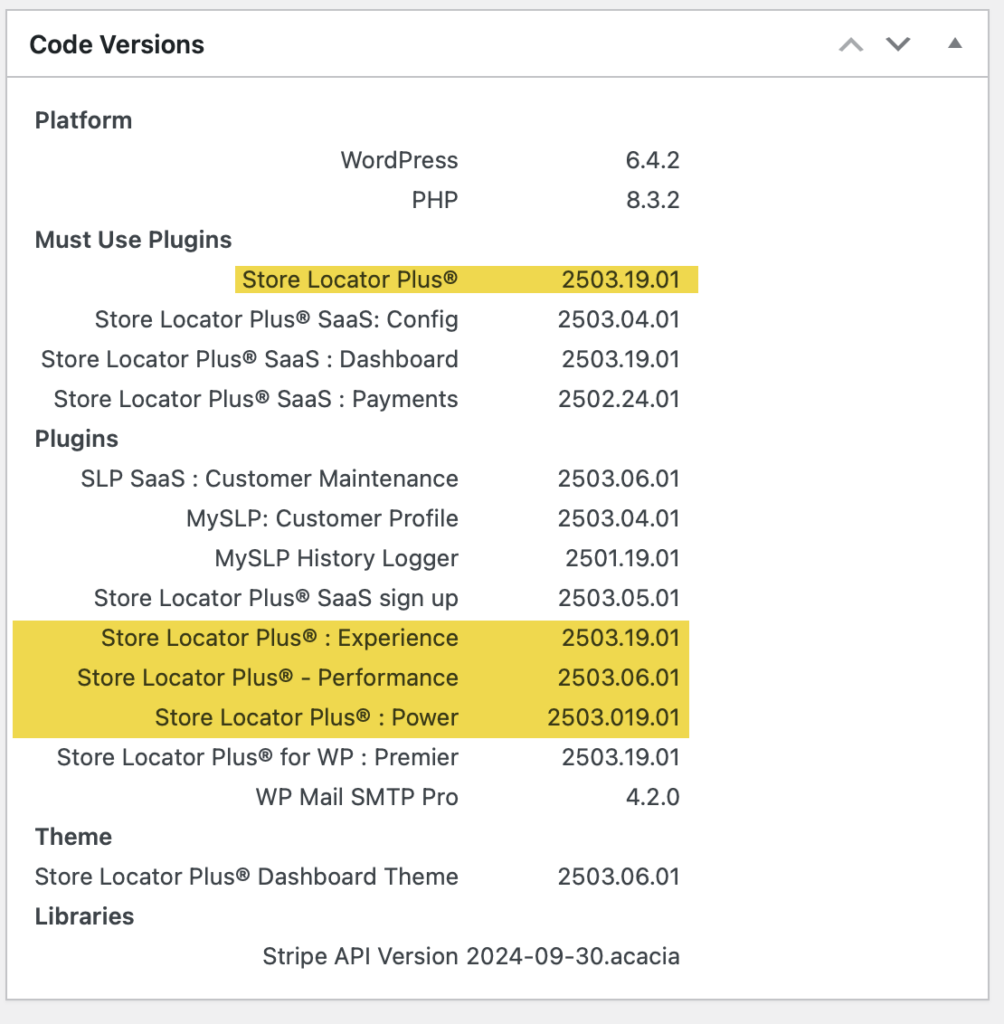Select Store Locator Plus® SaaS : Dashboard label

(x=250, y=359)
